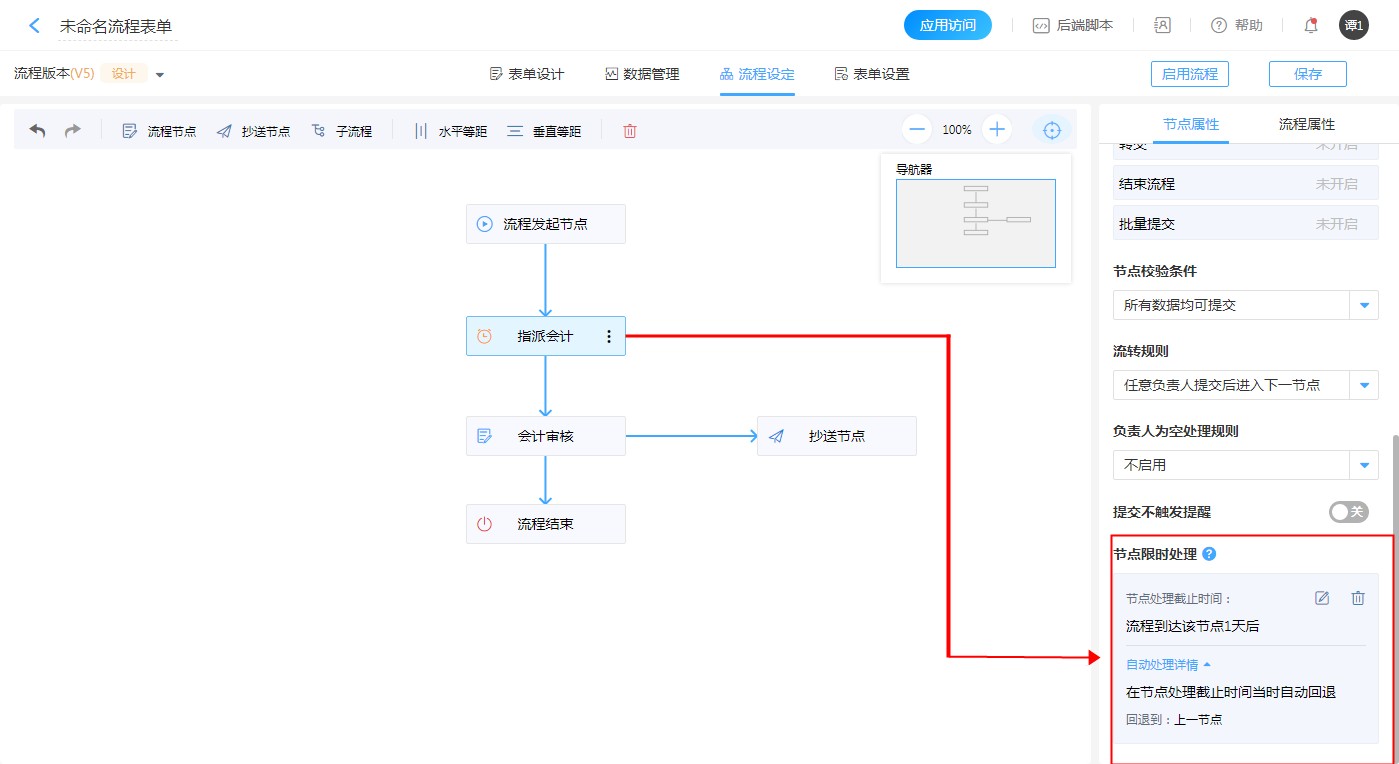Delete the node deadline rule
This screenshot has height=764, width=1399.
pos(1357,598)
